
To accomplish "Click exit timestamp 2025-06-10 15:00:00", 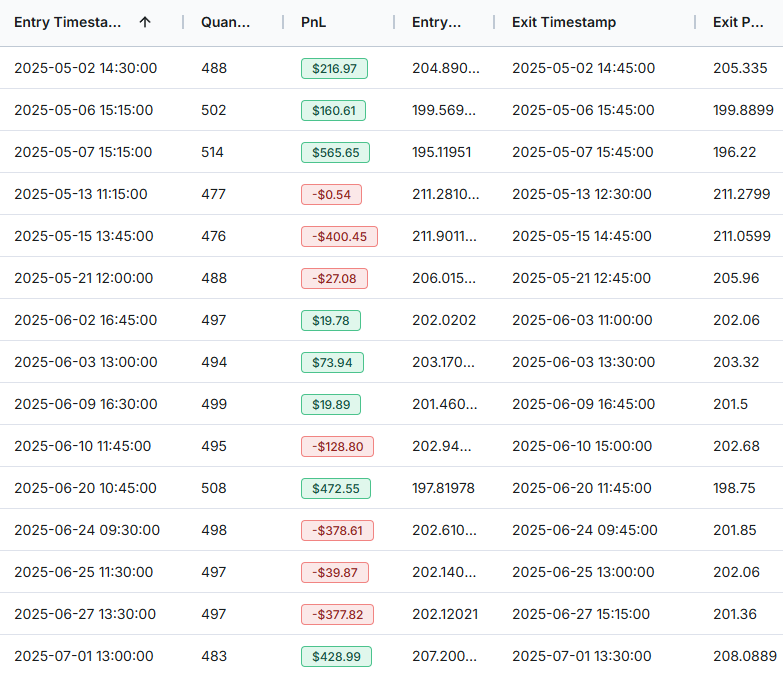I will [x=582, y=445].
